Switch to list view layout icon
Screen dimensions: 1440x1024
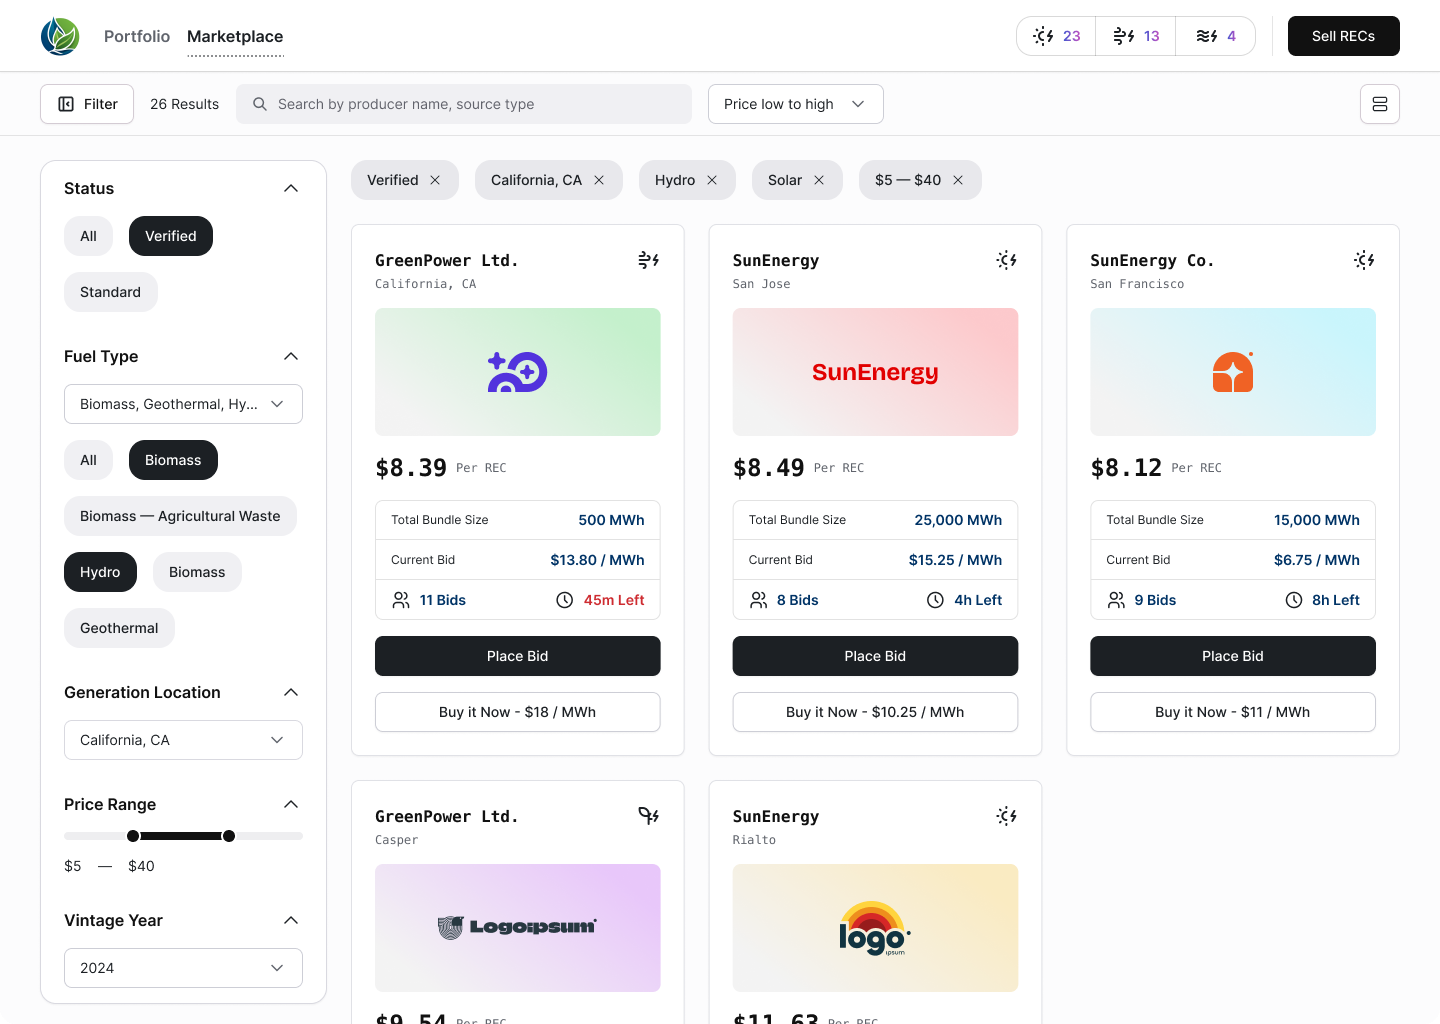(x=1379, y=104)
